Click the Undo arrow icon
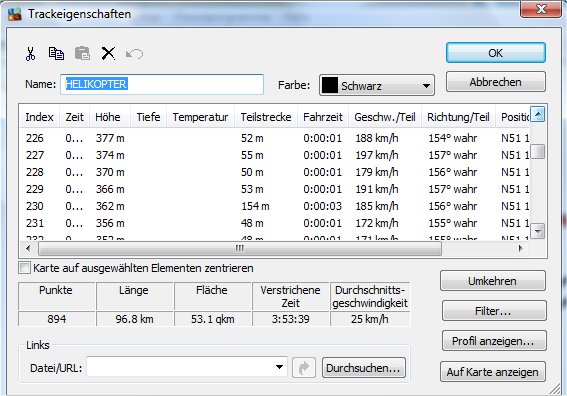Viewport: 567px width, 396px height. coord(134,54)
